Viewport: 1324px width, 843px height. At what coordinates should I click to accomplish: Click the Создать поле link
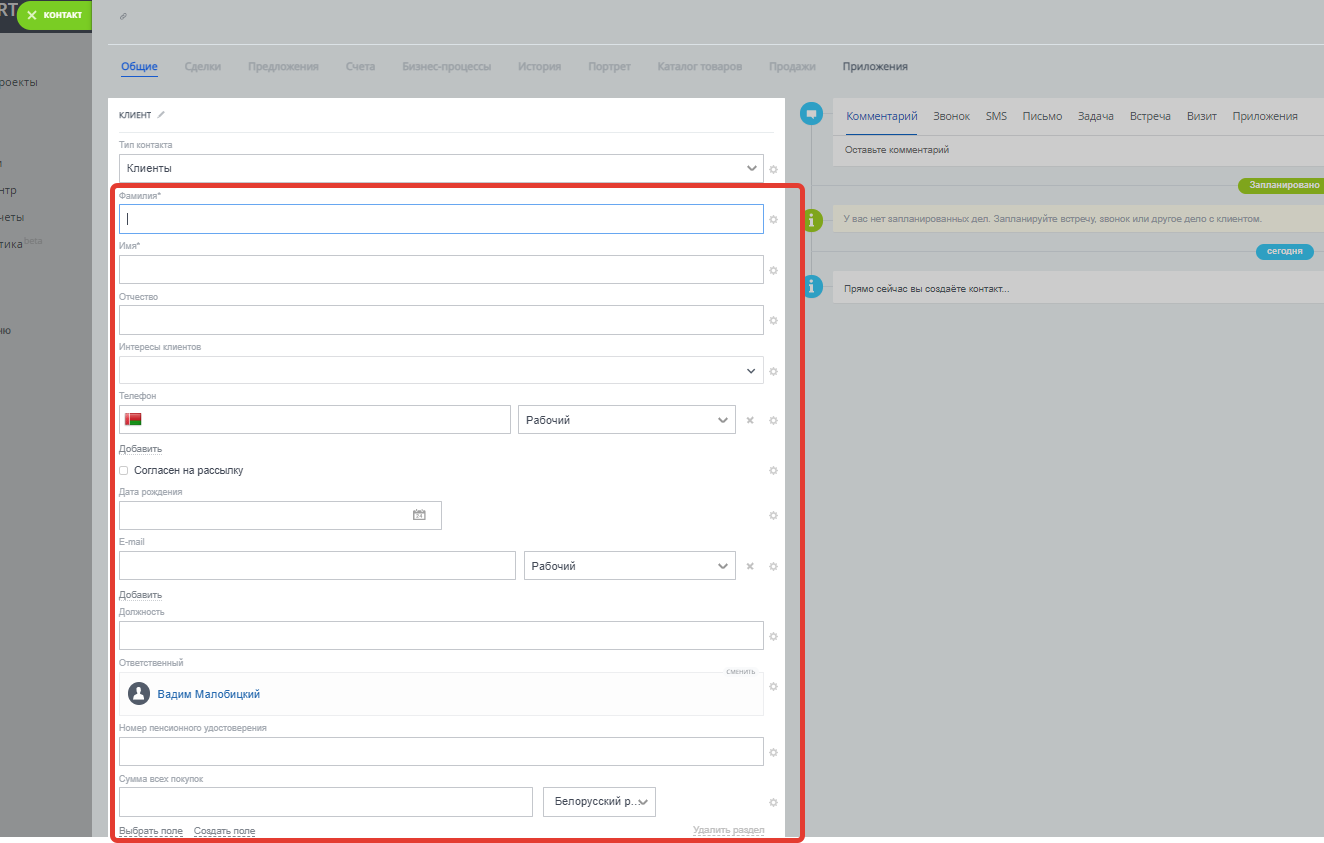tap(224, 831)
